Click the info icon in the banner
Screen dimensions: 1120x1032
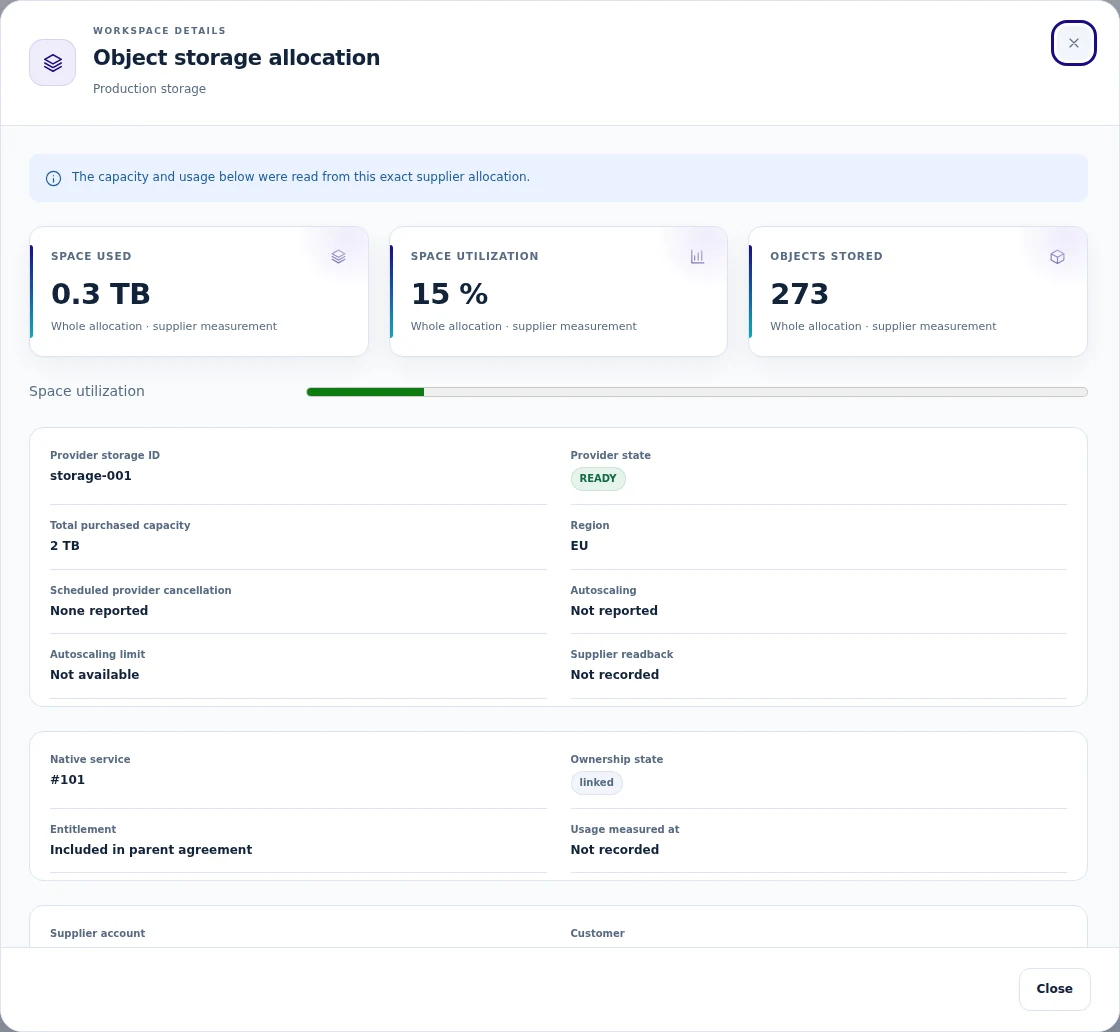pos(54,179)
